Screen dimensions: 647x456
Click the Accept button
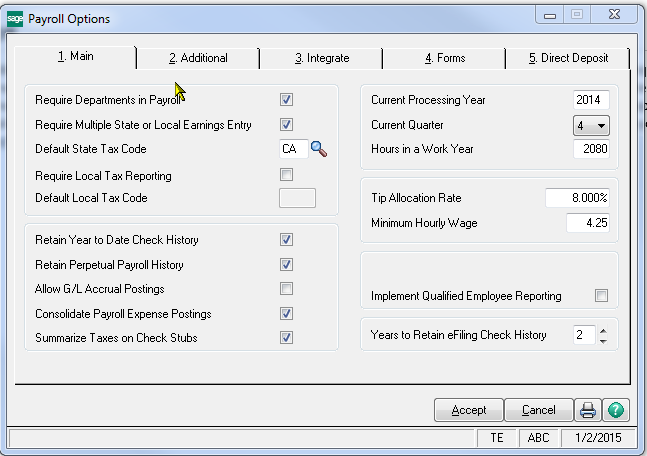pos(468,410)
